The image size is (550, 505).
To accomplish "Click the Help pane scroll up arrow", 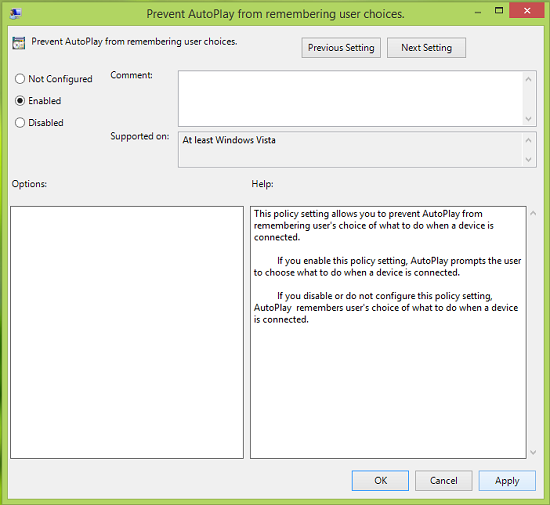I will [533, 213].
